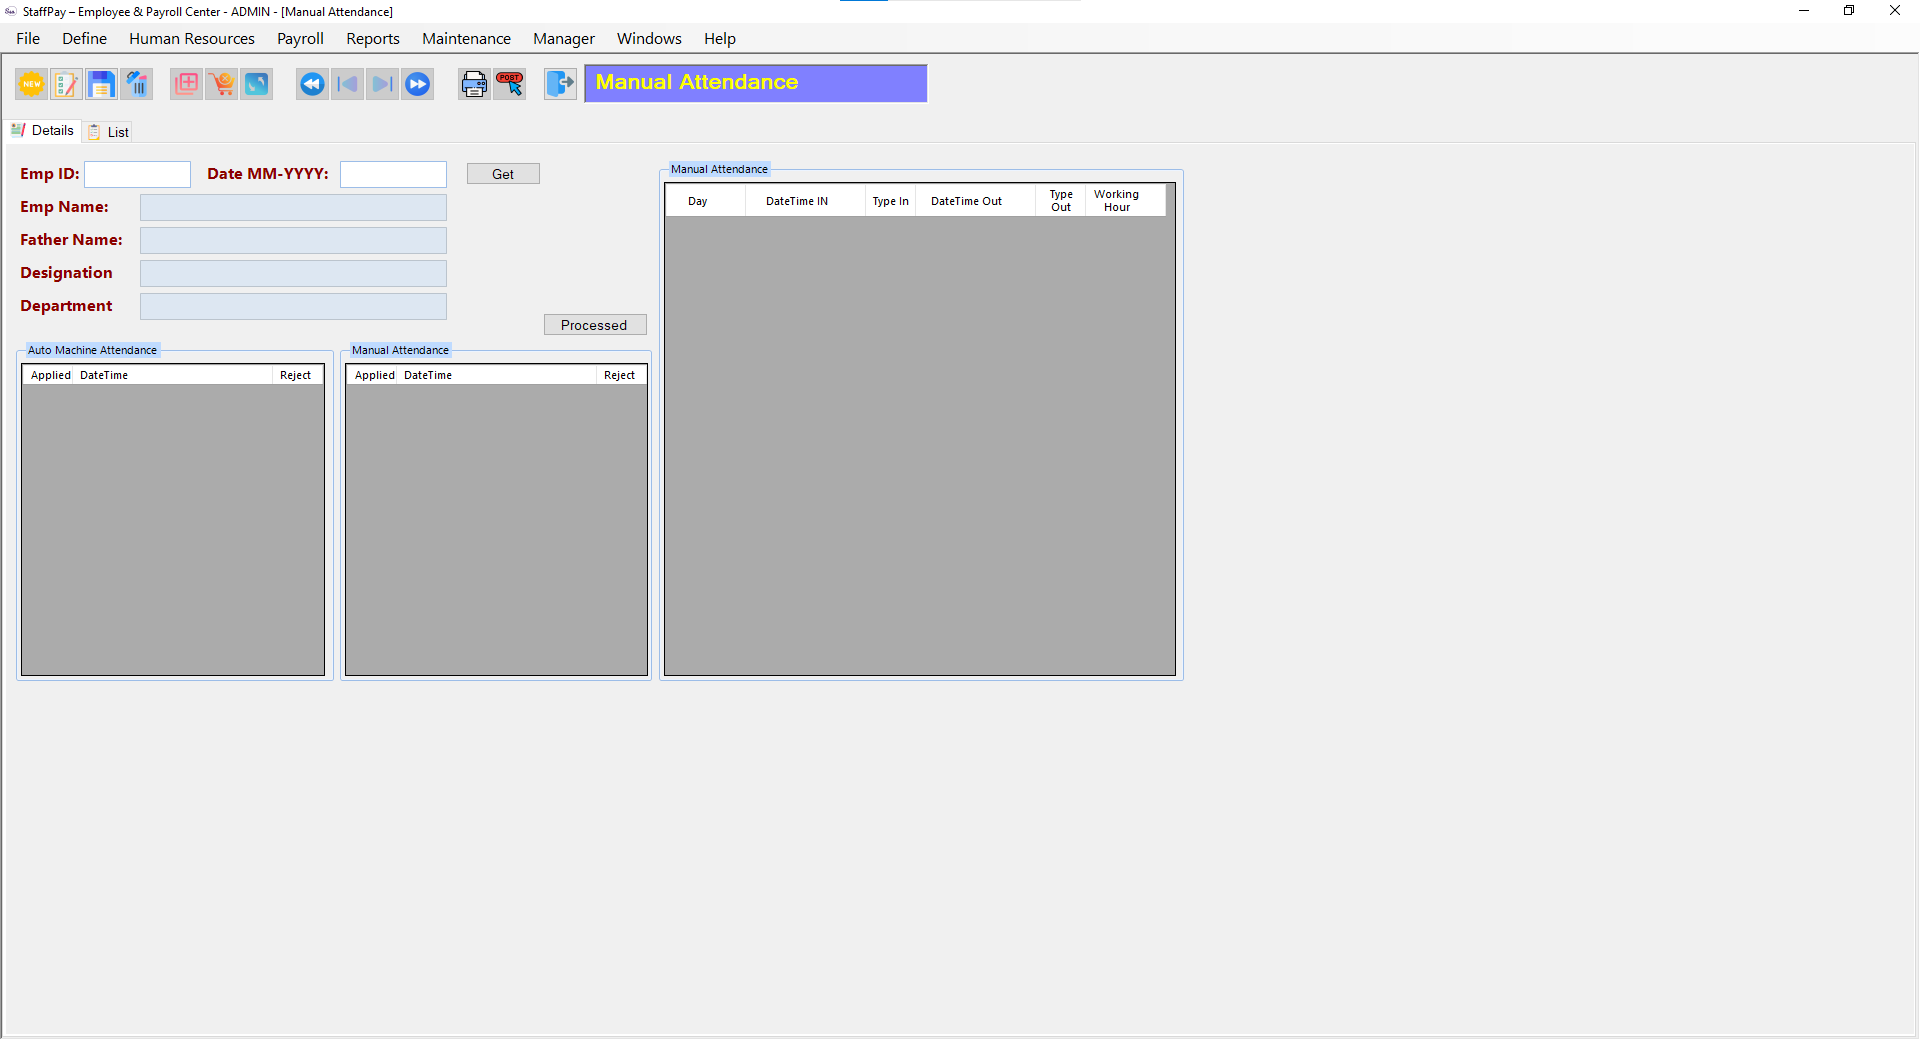Open the Human Resources menu
The height and width of the screenshot is (1040, 1920).
click(192, 39)
